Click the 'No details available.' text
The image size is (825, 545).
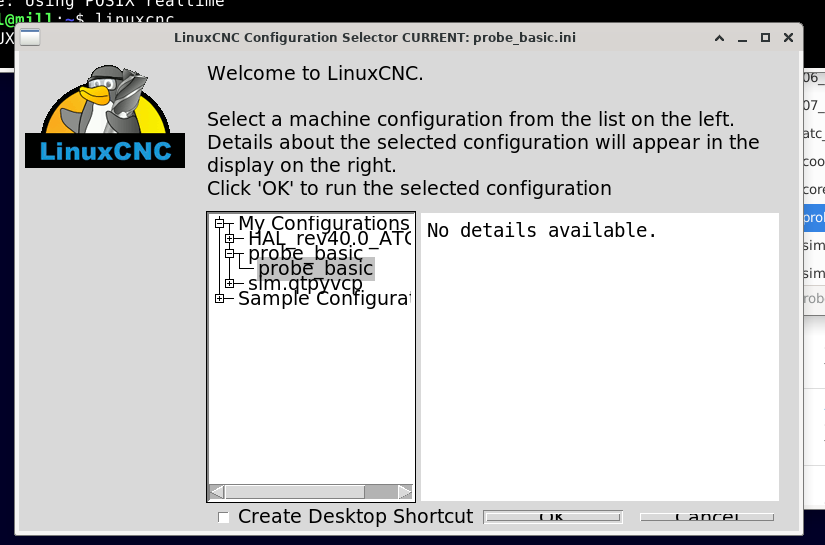(542, 230)
